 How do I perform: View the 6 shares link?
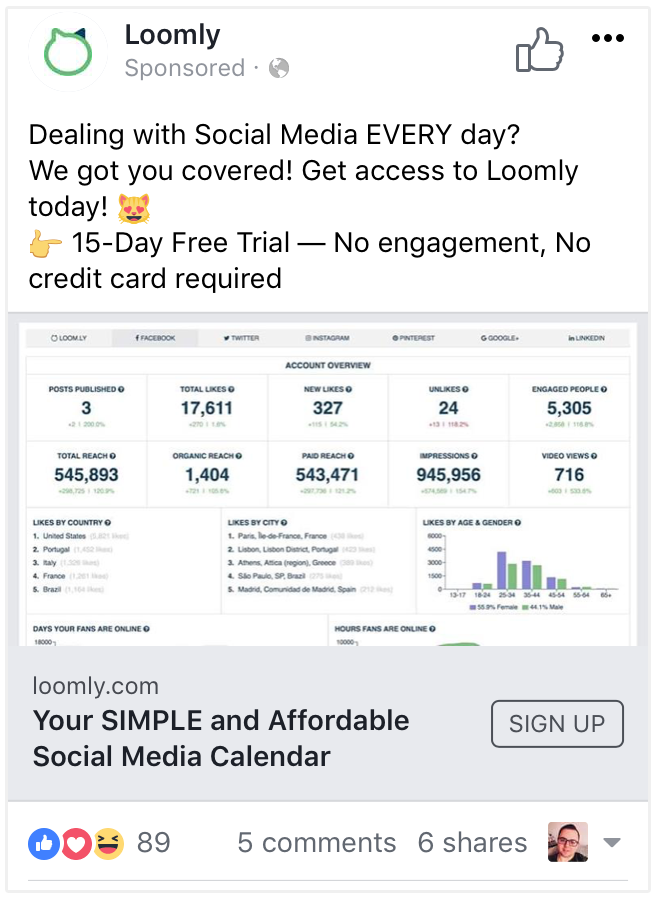coord(472,843)
